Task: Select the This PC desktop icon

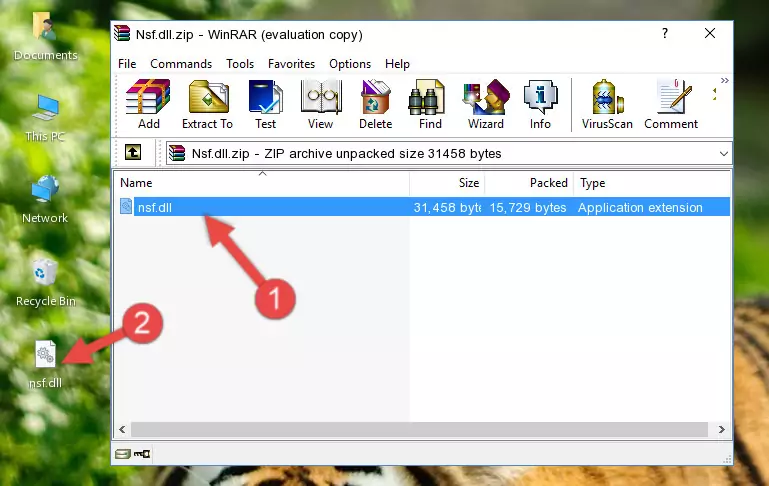Action: (x=45, y=118)
